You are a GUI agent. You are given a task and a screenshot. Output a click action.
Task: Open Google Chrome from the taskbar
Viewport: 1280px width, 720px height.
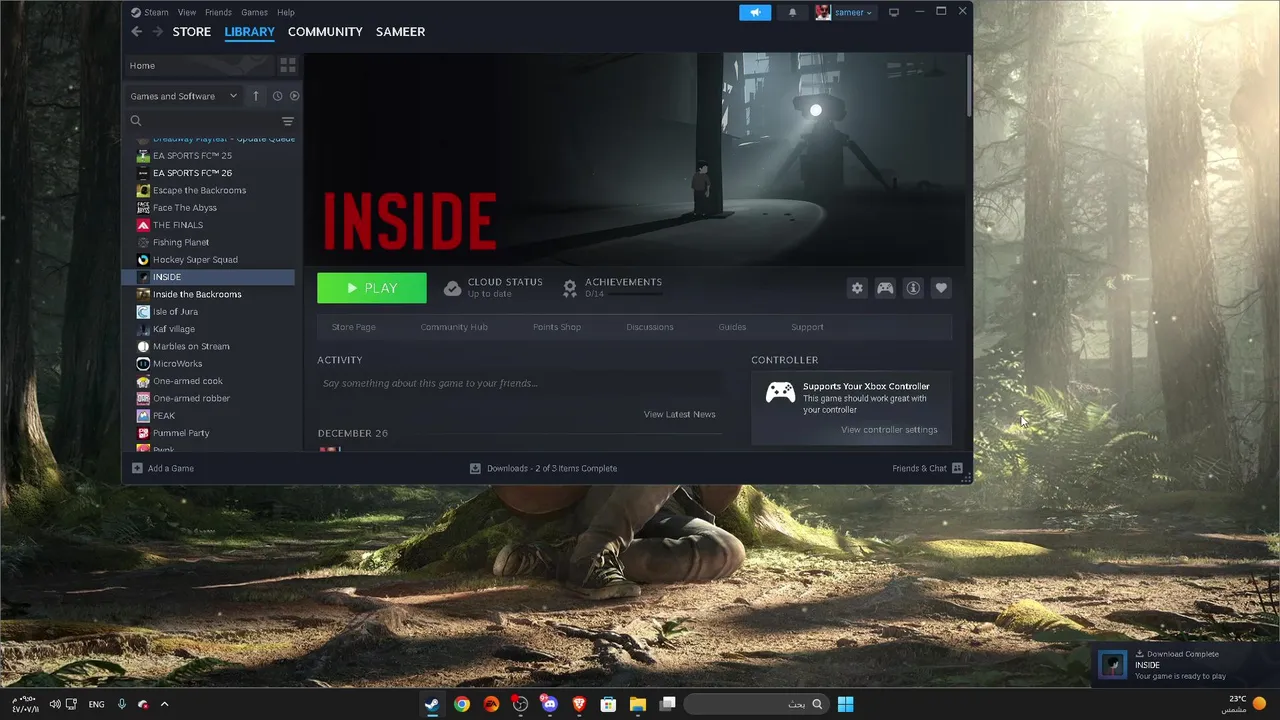tap(462, 704)
